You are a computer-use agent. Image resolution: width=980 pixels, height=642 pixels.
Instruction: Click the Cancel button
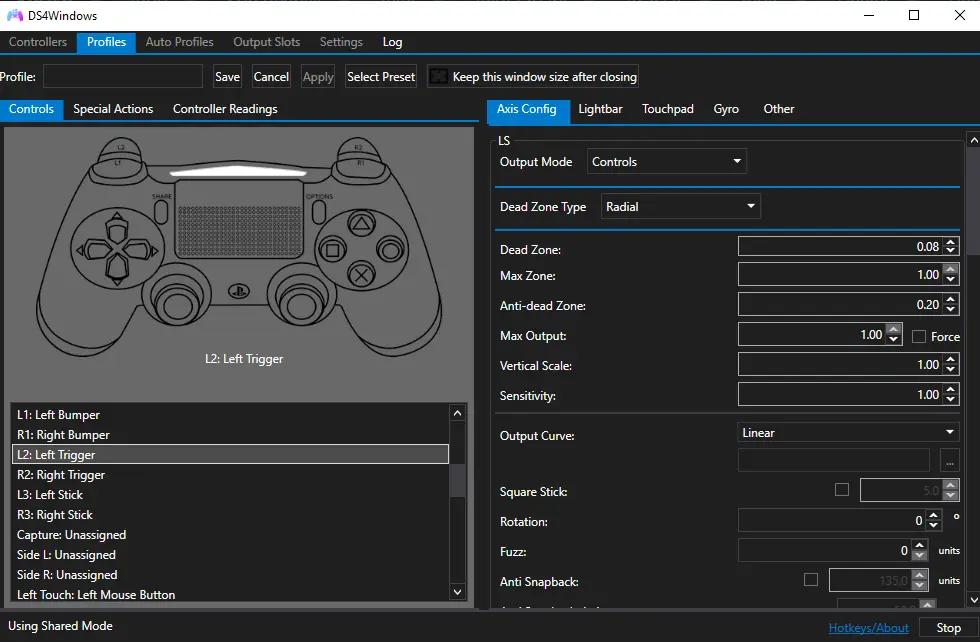[x=271, y=76]
